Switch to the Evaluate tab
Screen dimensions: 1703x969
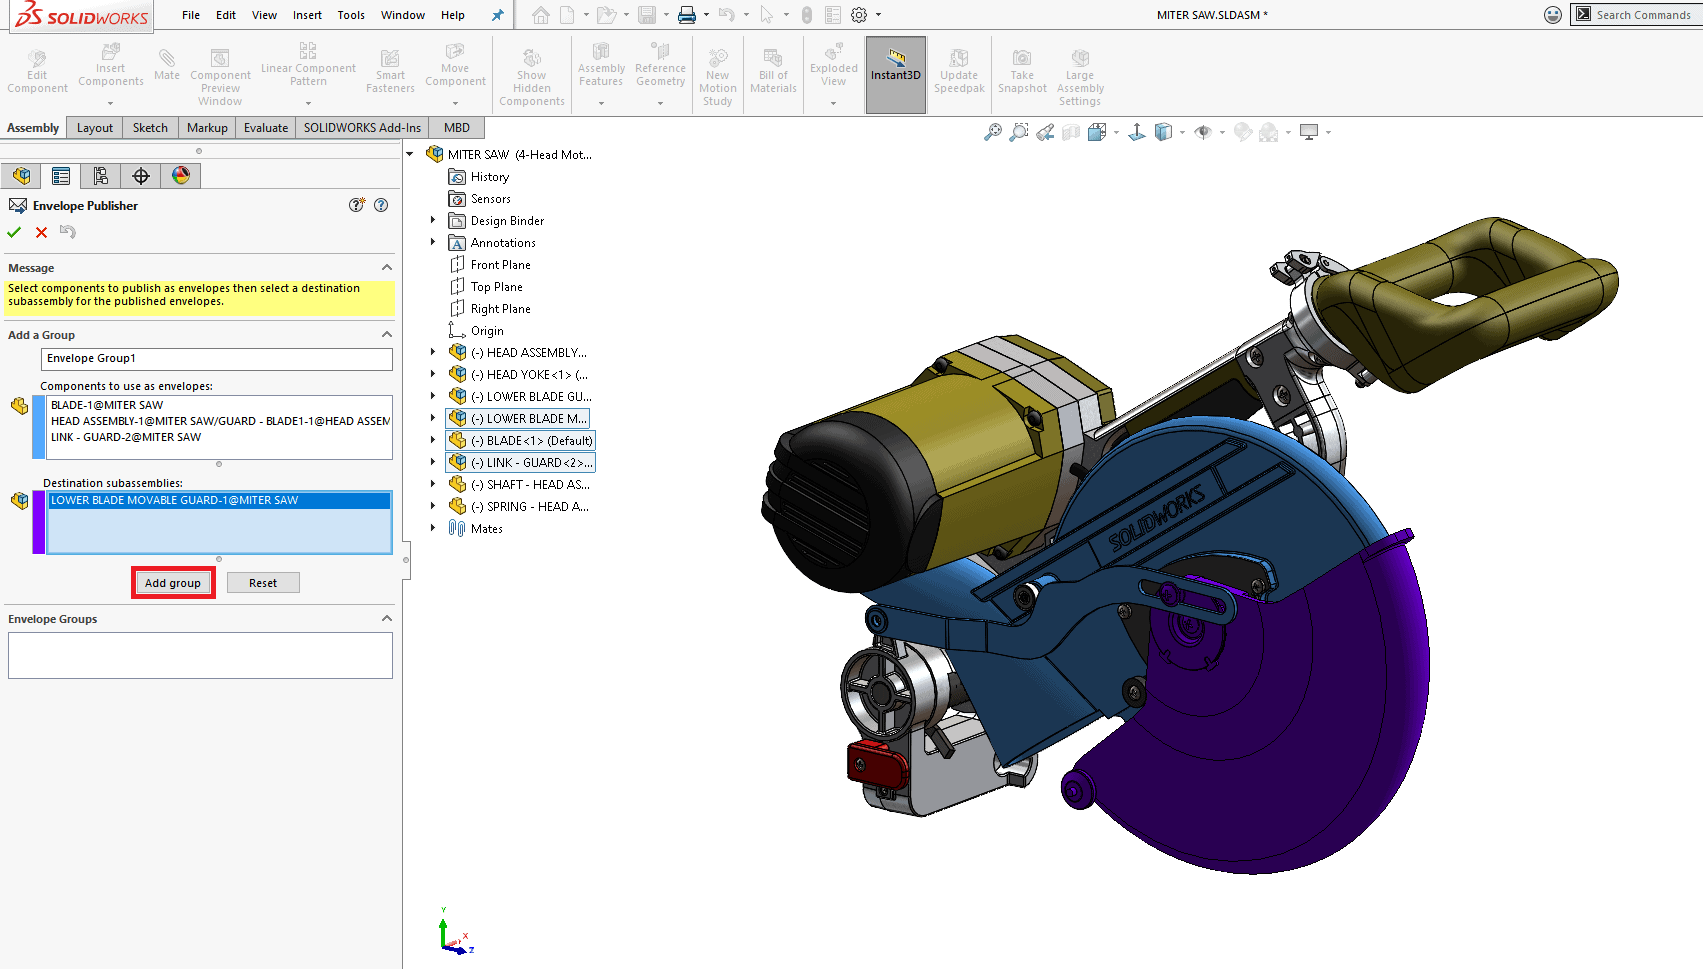(x=266, y=128)
